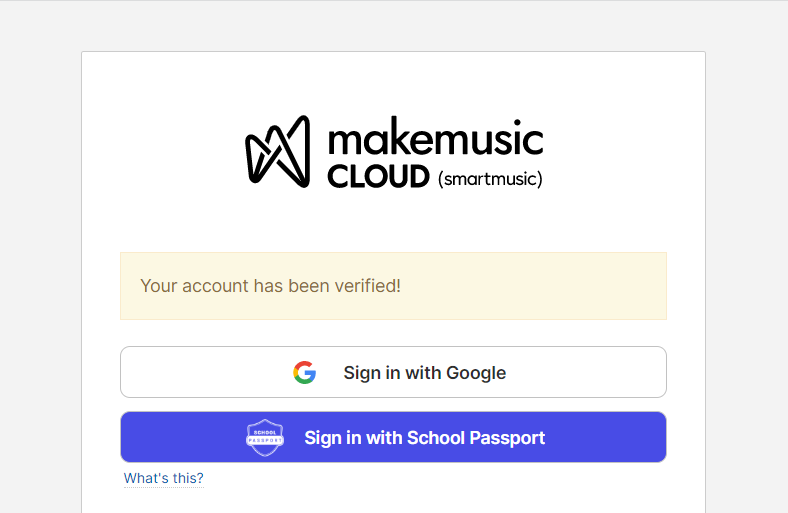Image resolution: width=788 pixels, height=513 pixels.
Task: Click the MakeMusic M-shaped logo mark
Action: click(x=277, y=151)
